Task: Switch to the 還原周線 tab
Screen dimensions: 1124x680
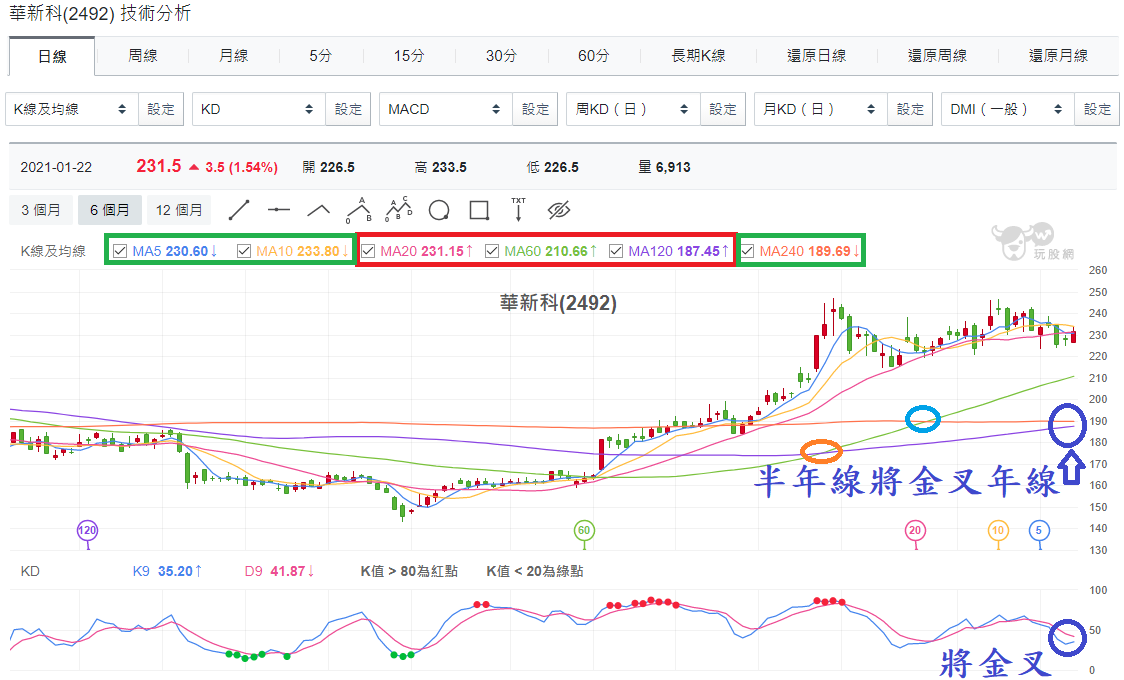Action: pyautogui.click(x=937, y=55)
